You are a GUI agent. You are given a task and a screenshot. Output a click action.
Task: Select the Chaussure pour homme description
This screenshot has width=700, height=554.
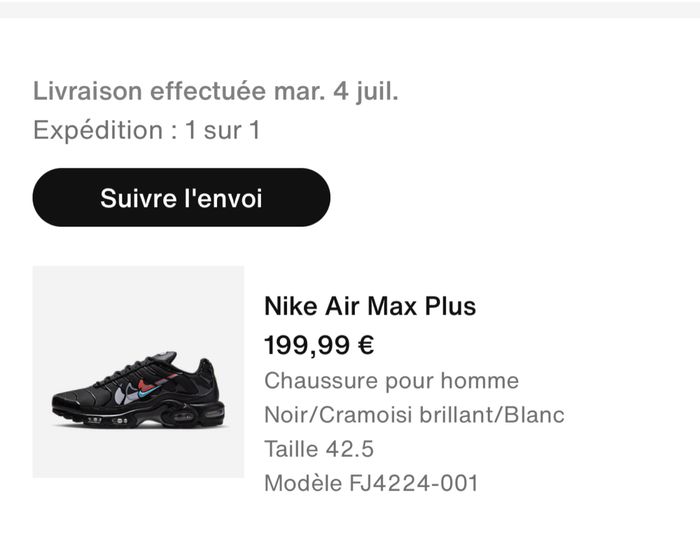click(391, 381)
